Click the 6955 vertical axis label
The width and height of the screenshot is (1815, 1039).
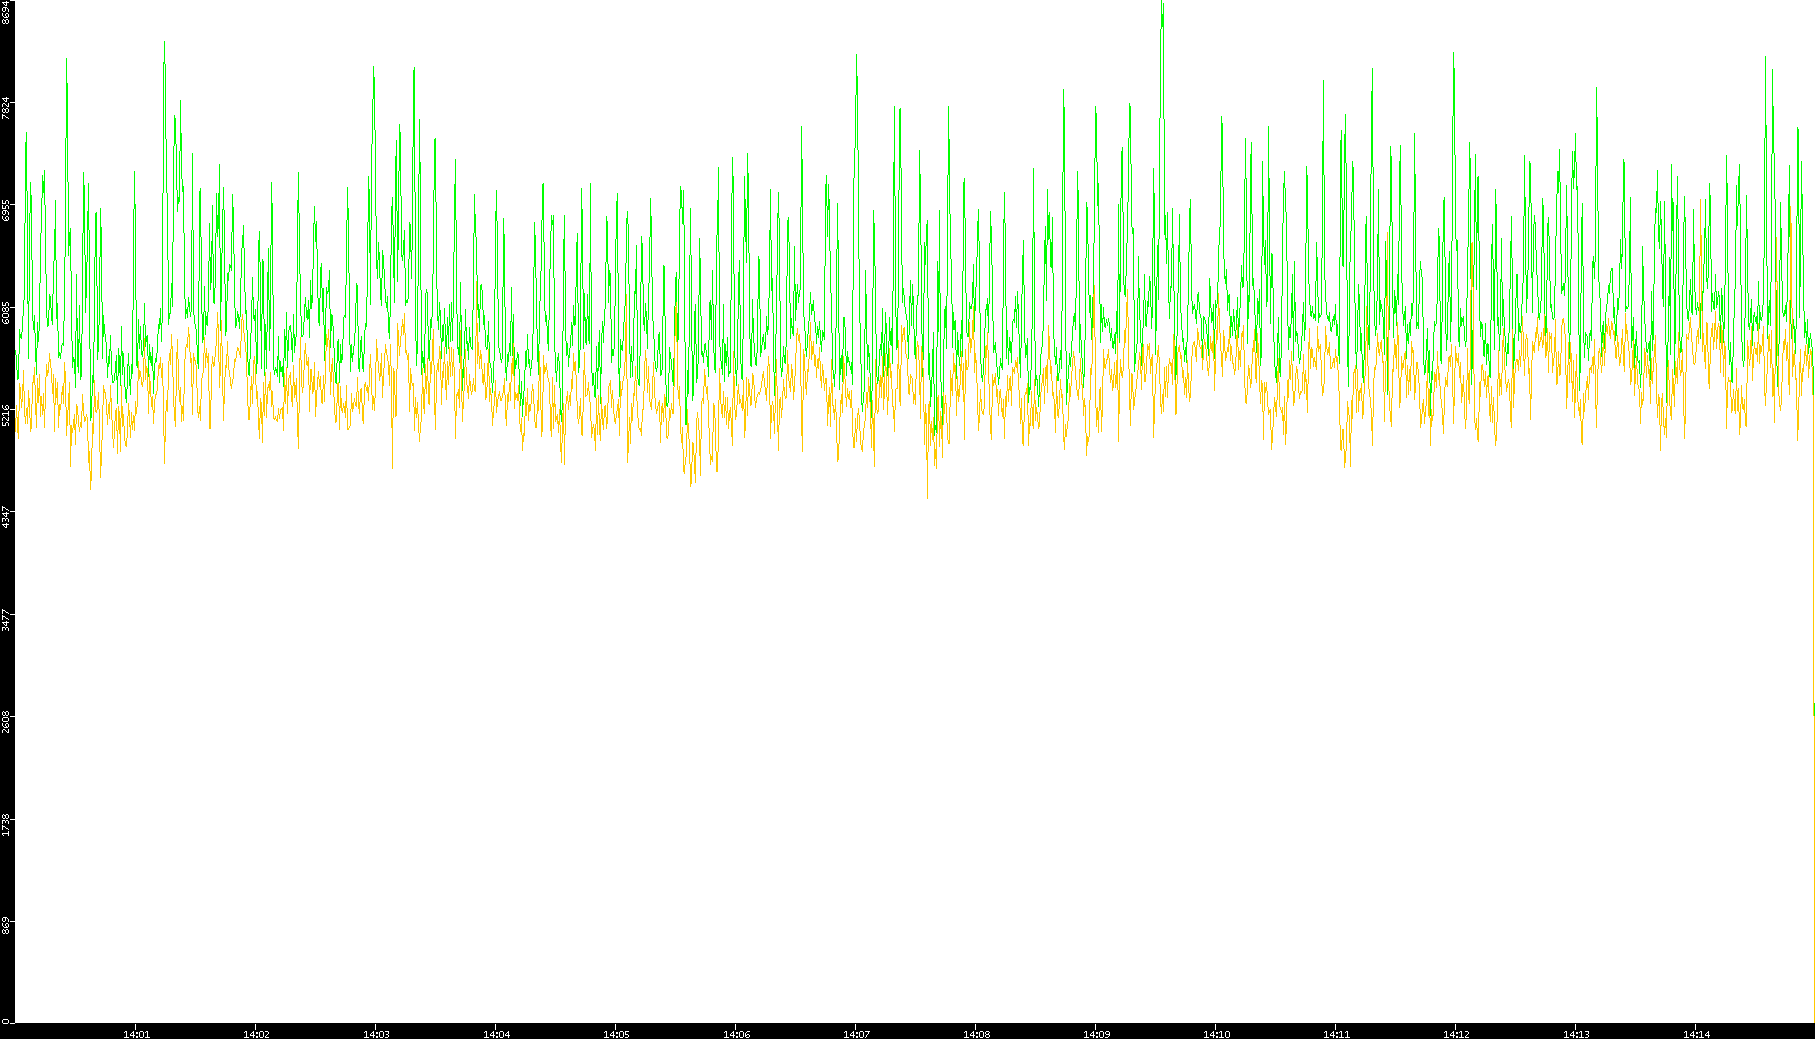click(x=7, y=210)
